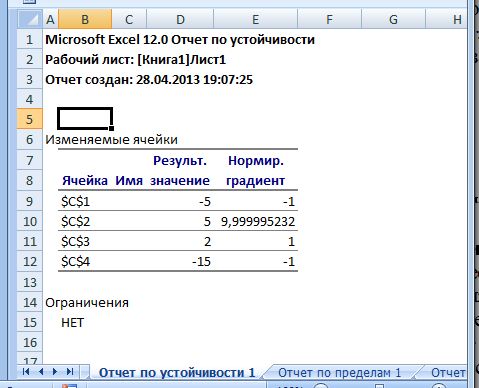The width and height of the screenshot is (479, 388).
Task: Select row 3 header
Action: [30, 79]
